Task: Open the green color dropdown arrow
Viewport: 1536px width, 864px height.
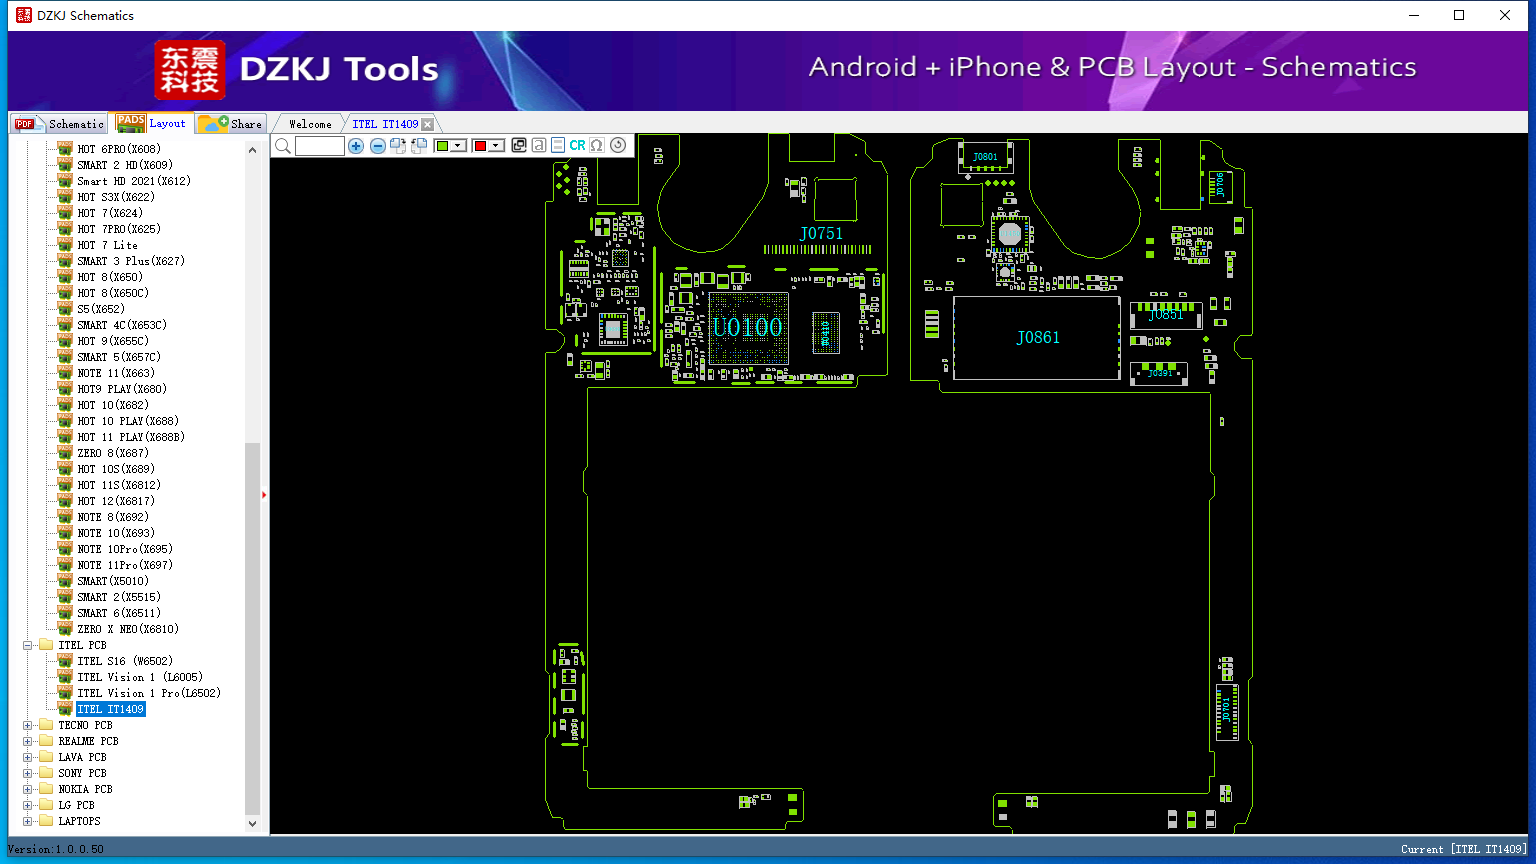Action: click(x=458, y=146)
